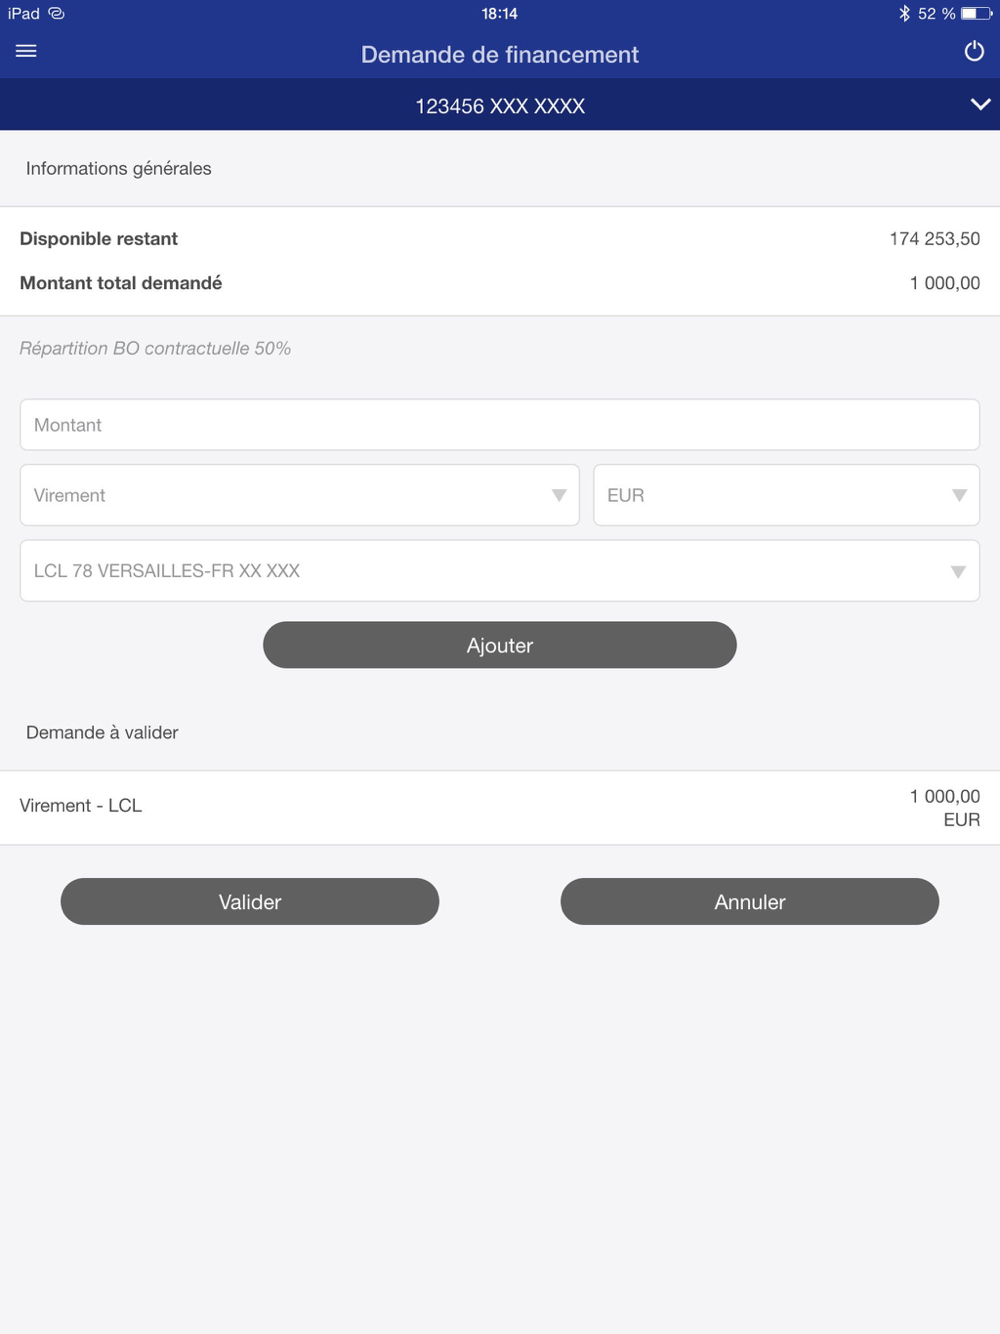Open the LCL 78 VERSAILLES account dropdown

[500, 571]
